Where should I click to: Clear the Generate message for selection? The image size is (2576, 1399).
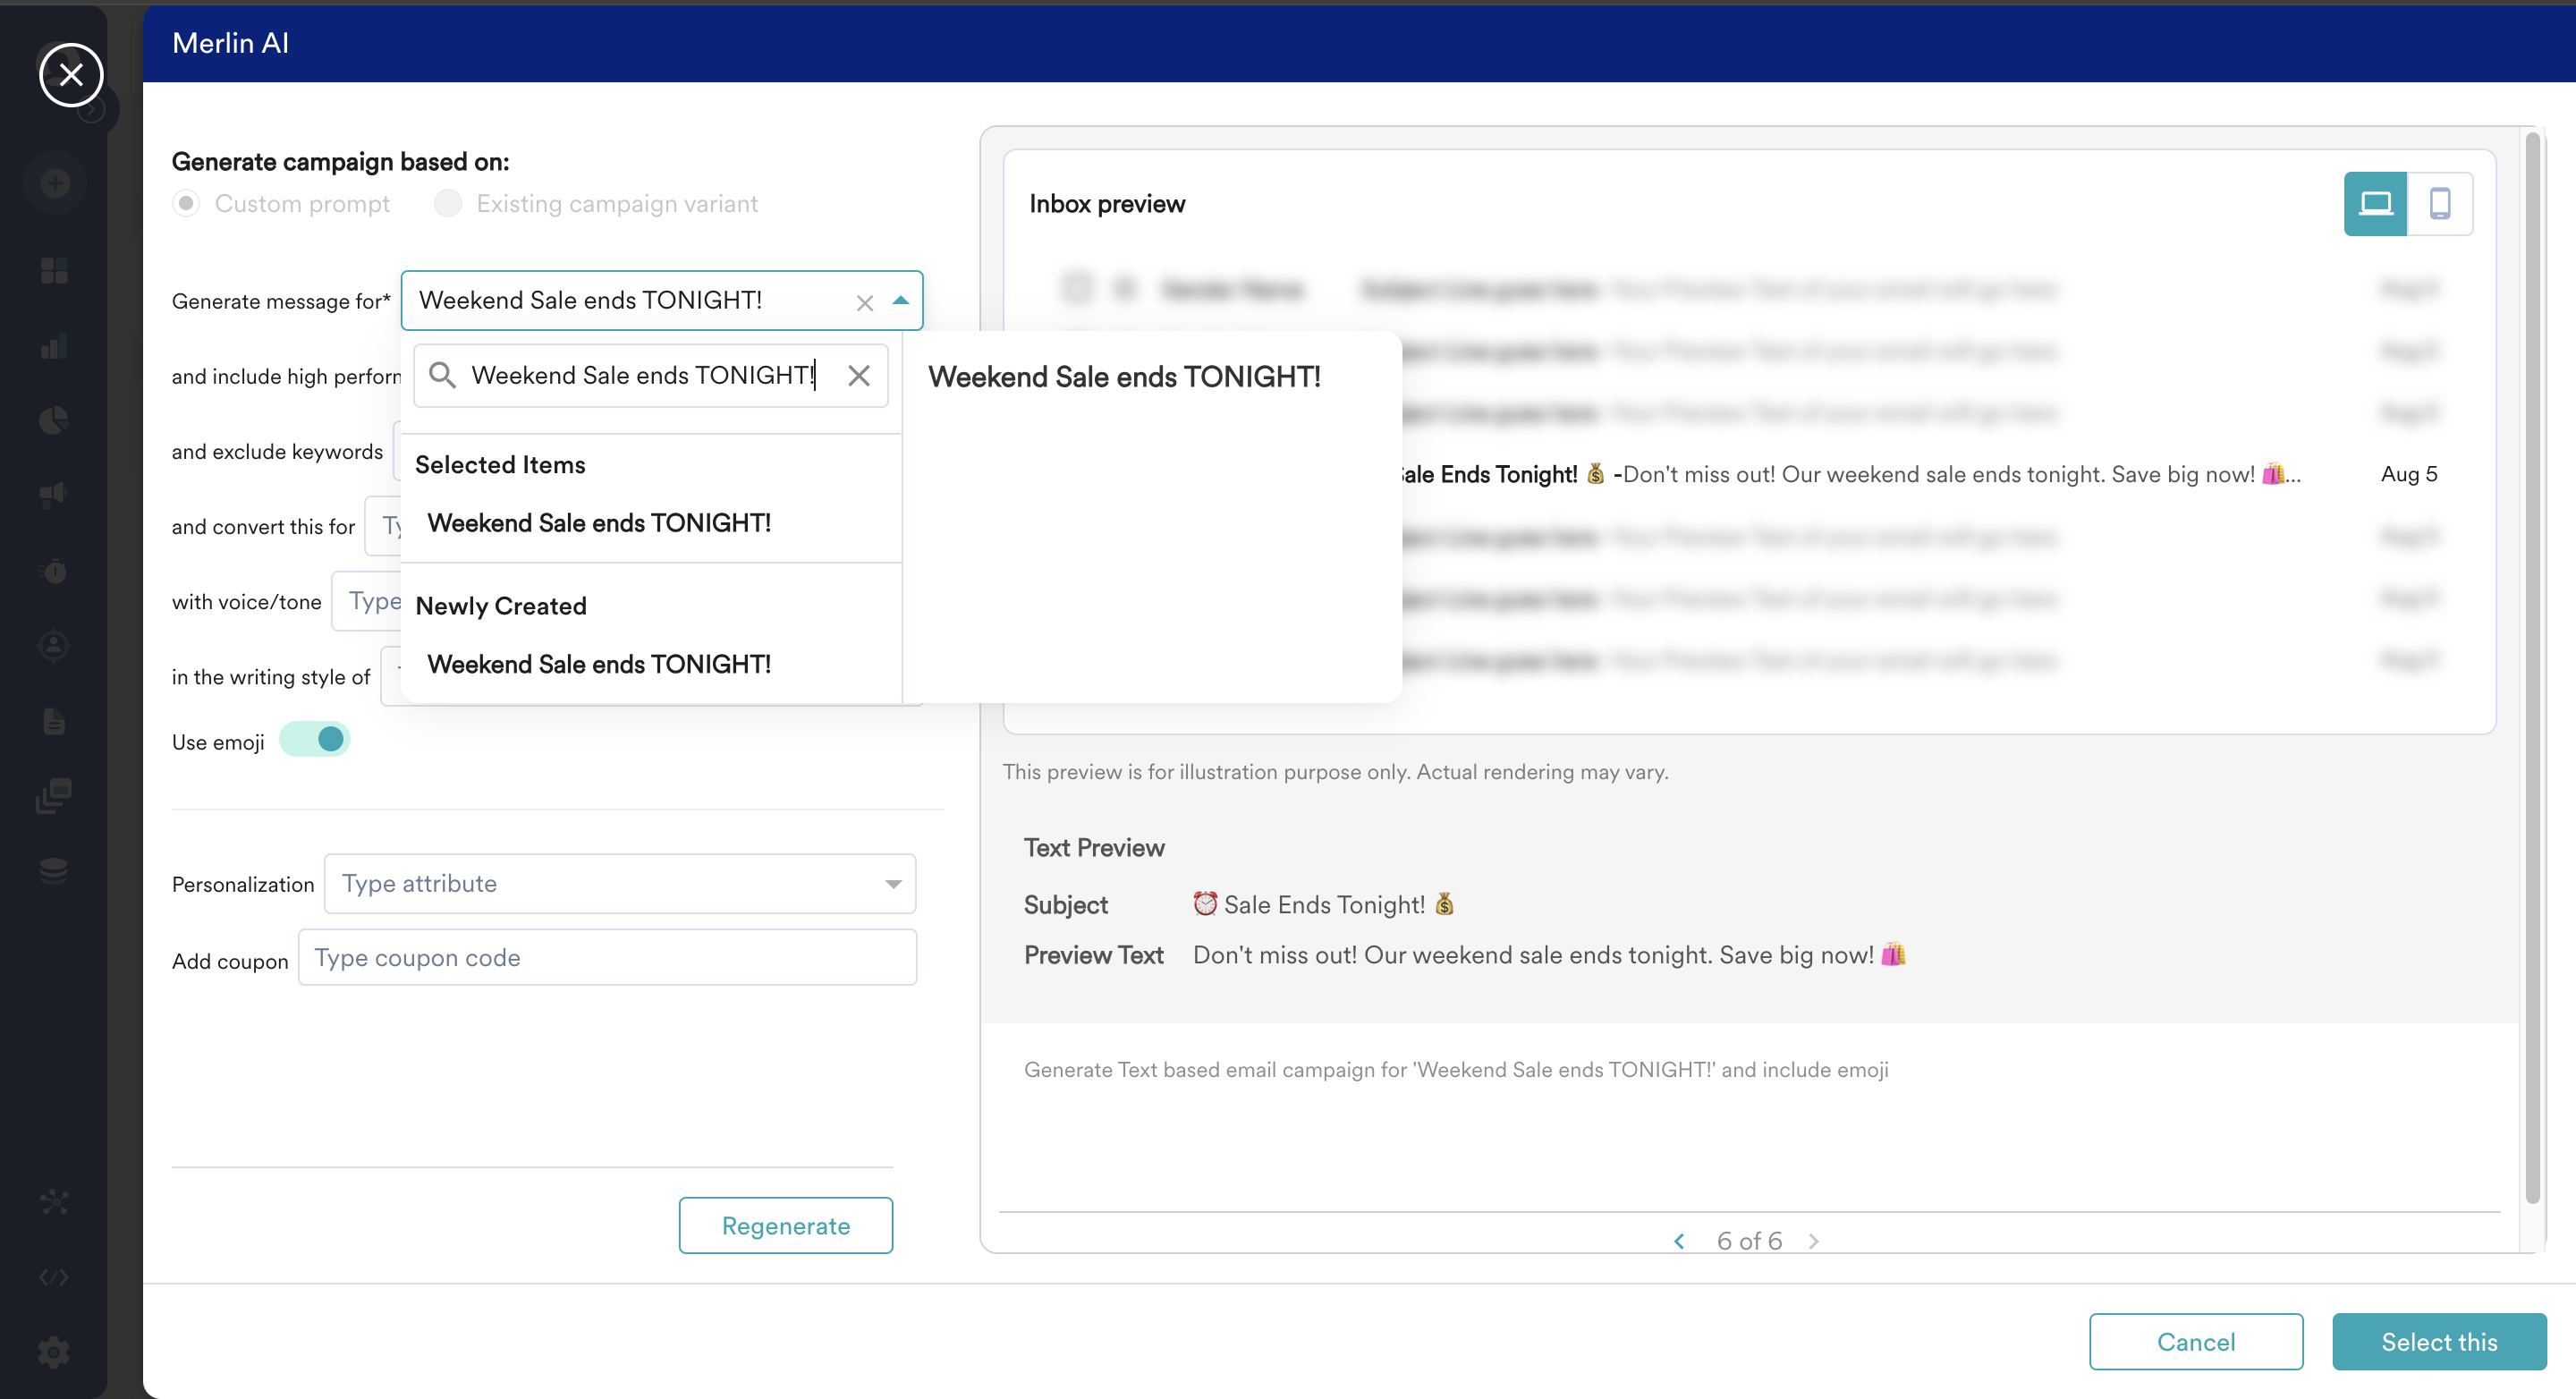865,302
